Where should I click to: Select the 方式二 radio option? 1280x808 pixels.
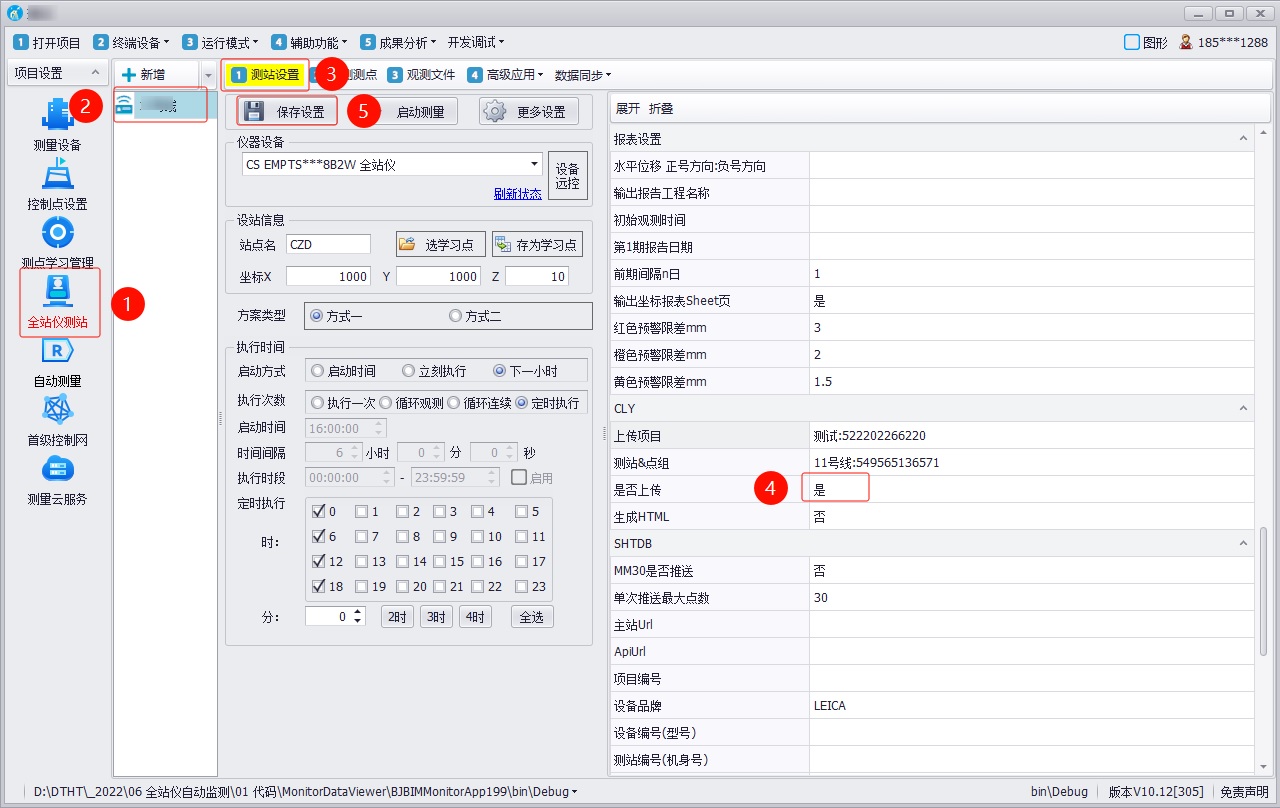pos(456,316)
